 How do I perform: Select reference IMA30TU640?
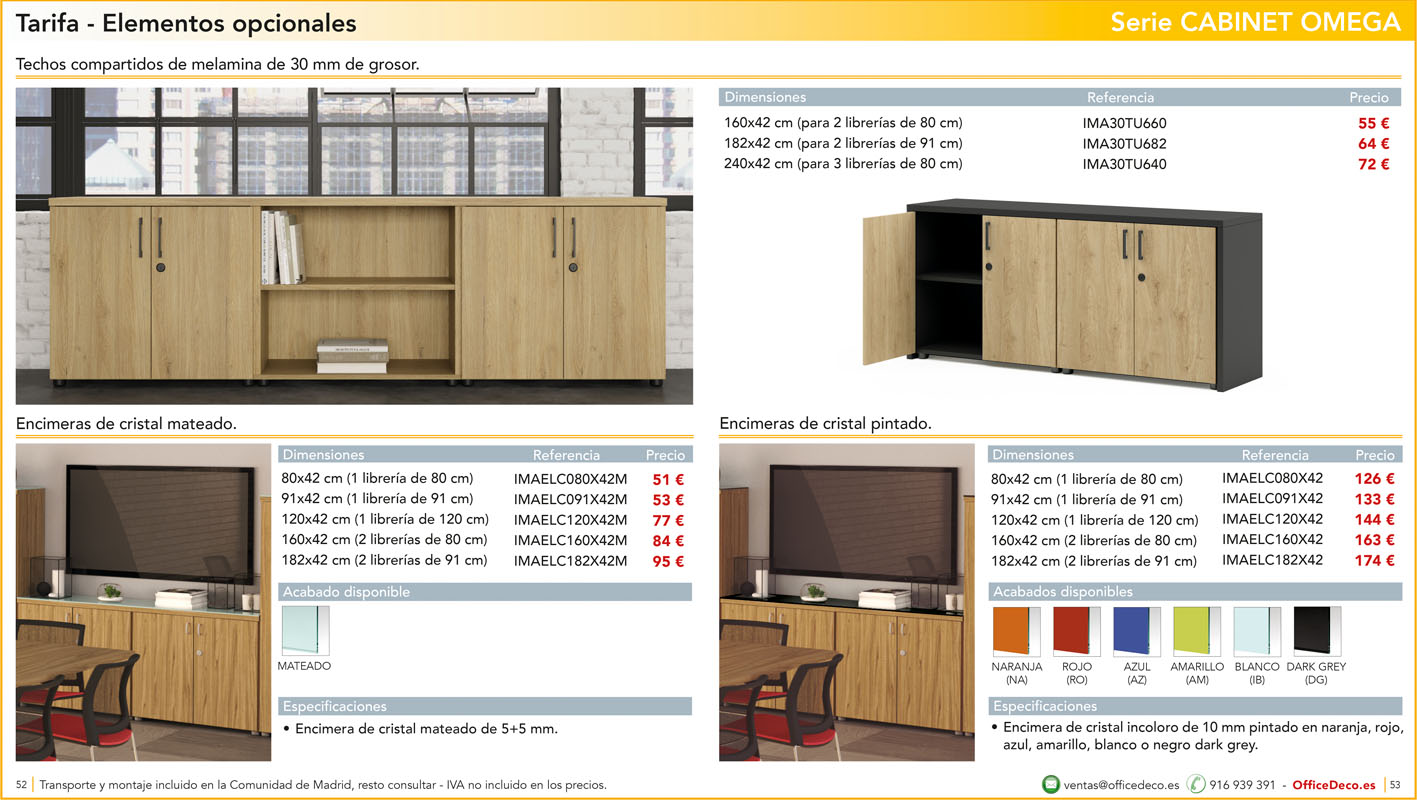(x=1124, y=164)
